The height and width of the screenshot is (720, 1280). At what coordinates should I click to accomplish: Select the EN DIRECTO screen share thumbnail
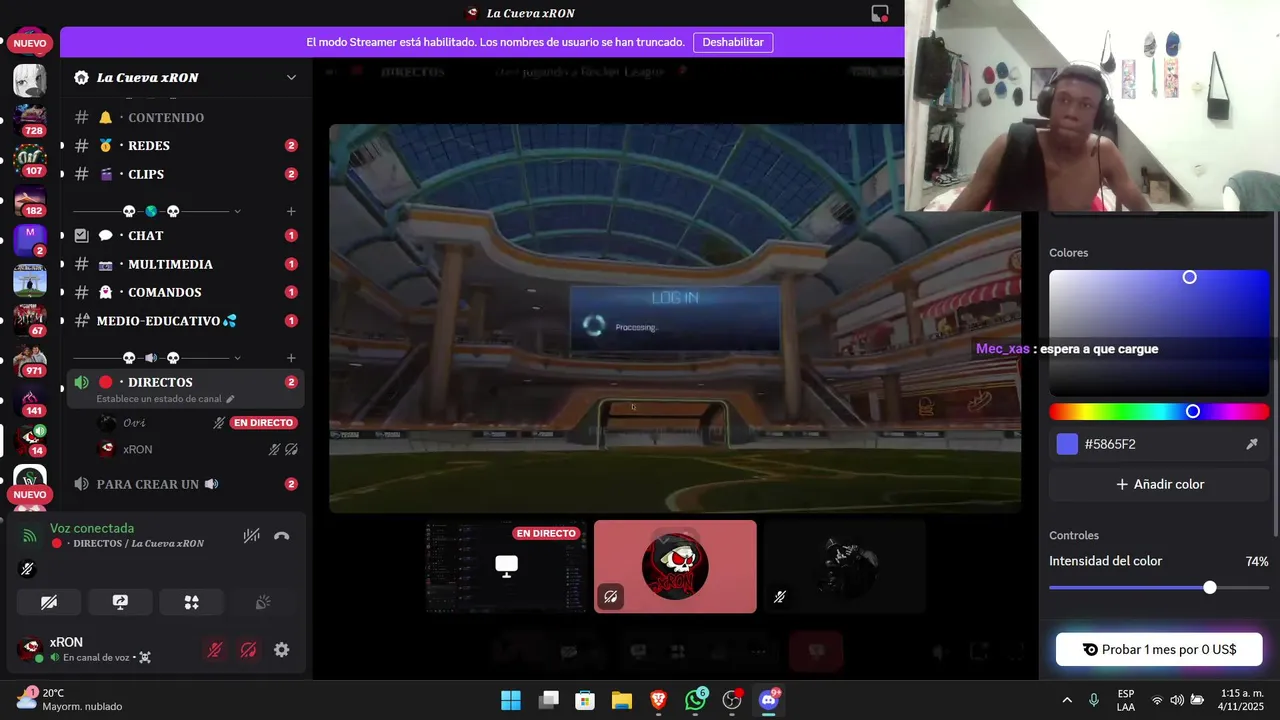click(x=507, y=566)
